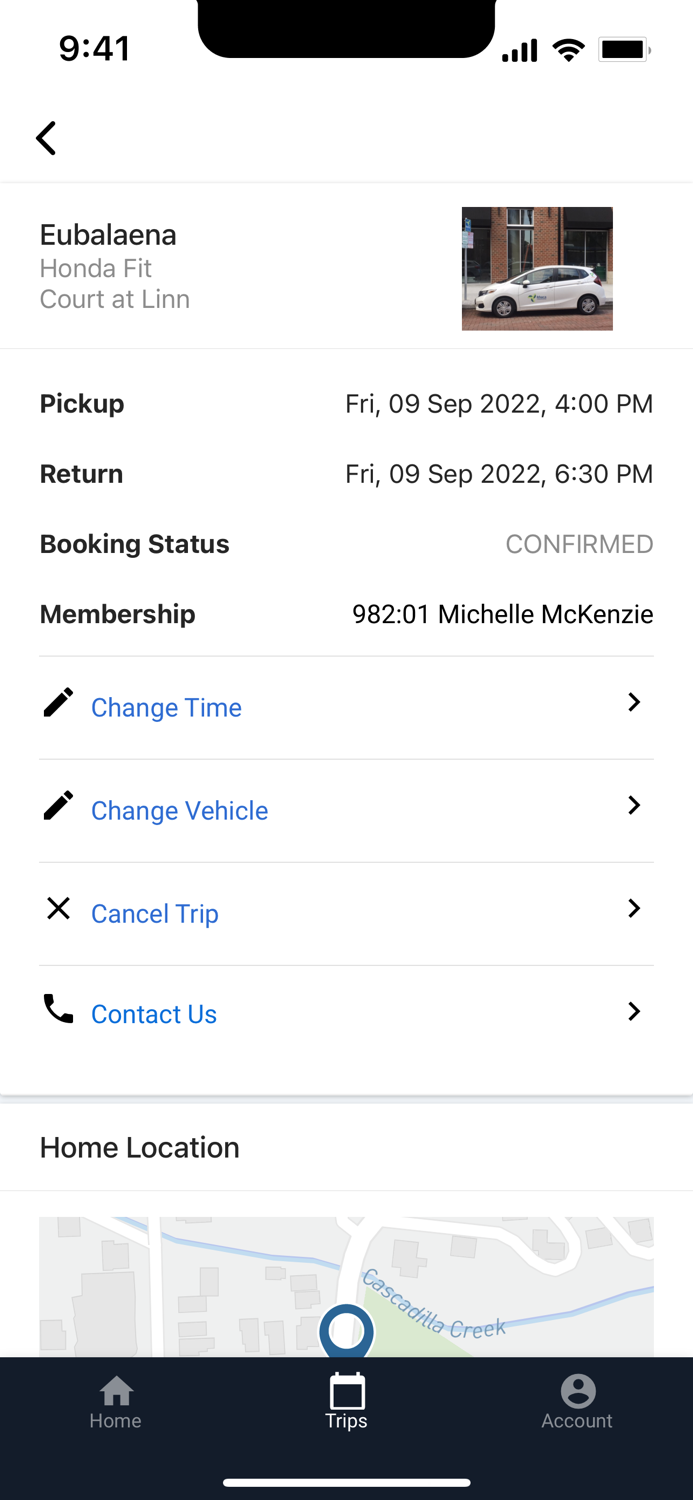Tap the Home Location map preview
Screen dimensions: 693x1500
(346, 1280)
